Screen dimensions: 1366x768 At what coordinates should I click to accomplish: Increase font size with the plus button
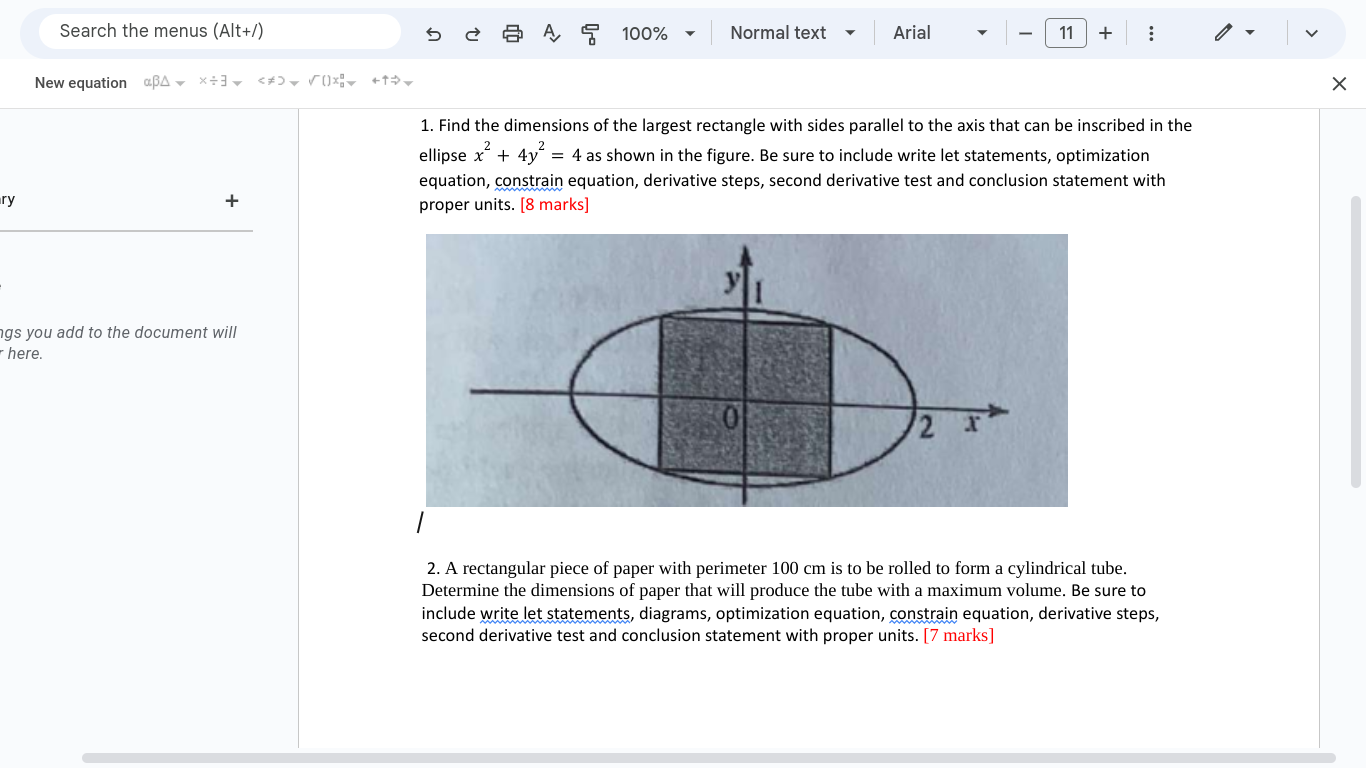point(1105,33)
